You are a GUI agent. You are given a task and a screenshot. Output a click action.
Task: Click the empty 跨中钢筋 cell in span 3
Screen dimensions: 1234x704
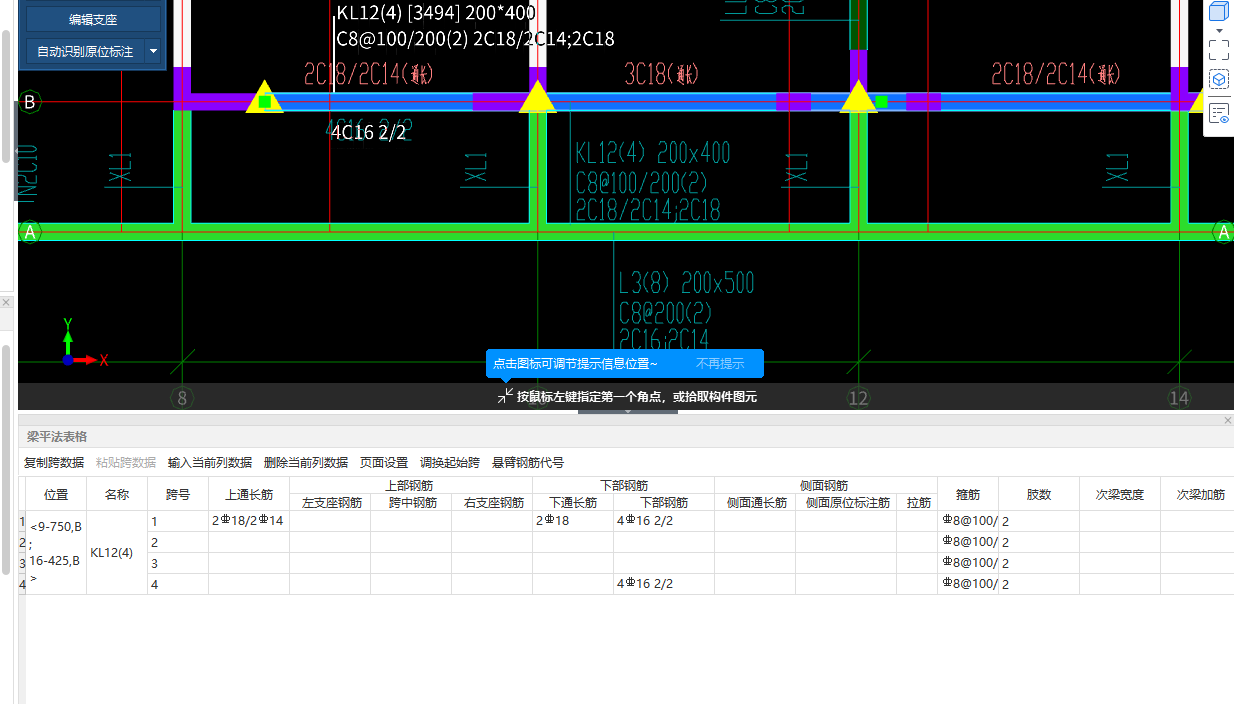411,563
